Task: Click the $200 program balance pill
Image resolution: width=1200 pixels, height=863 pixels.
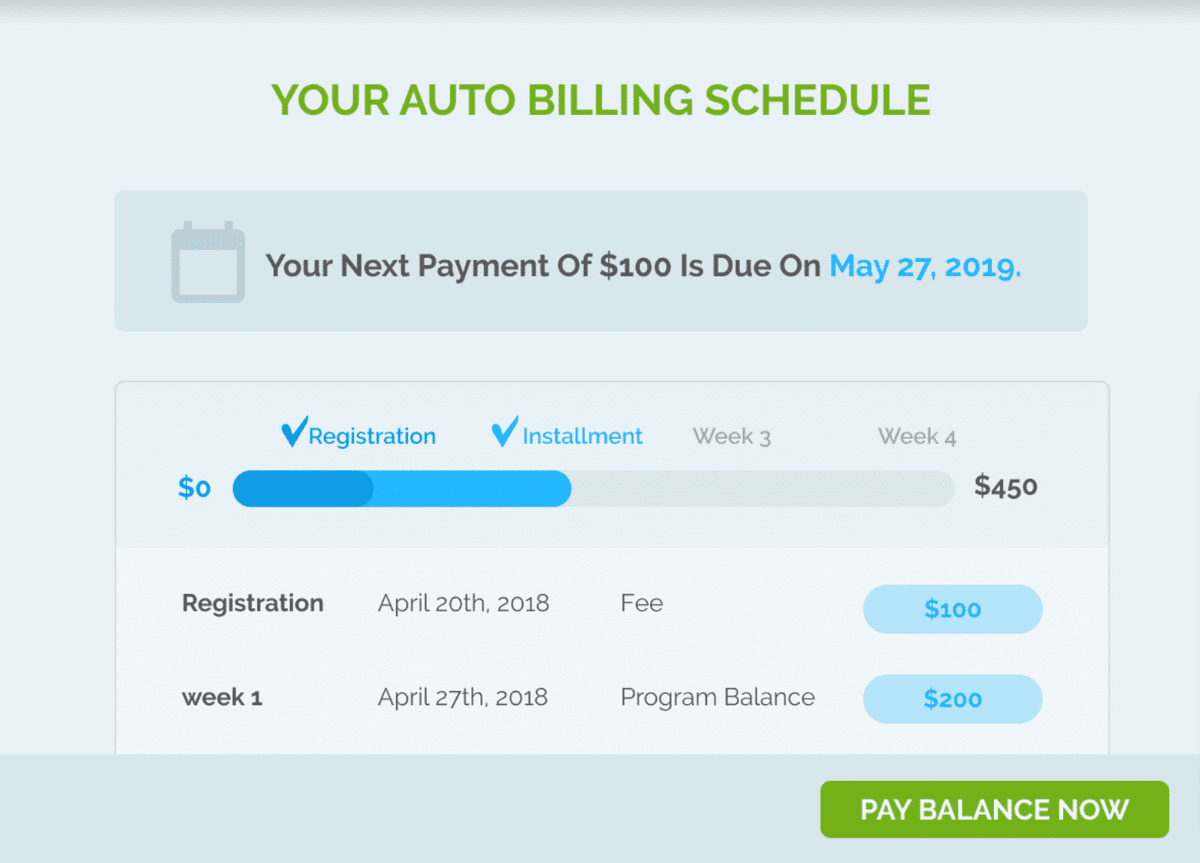Action: [952, 699]
